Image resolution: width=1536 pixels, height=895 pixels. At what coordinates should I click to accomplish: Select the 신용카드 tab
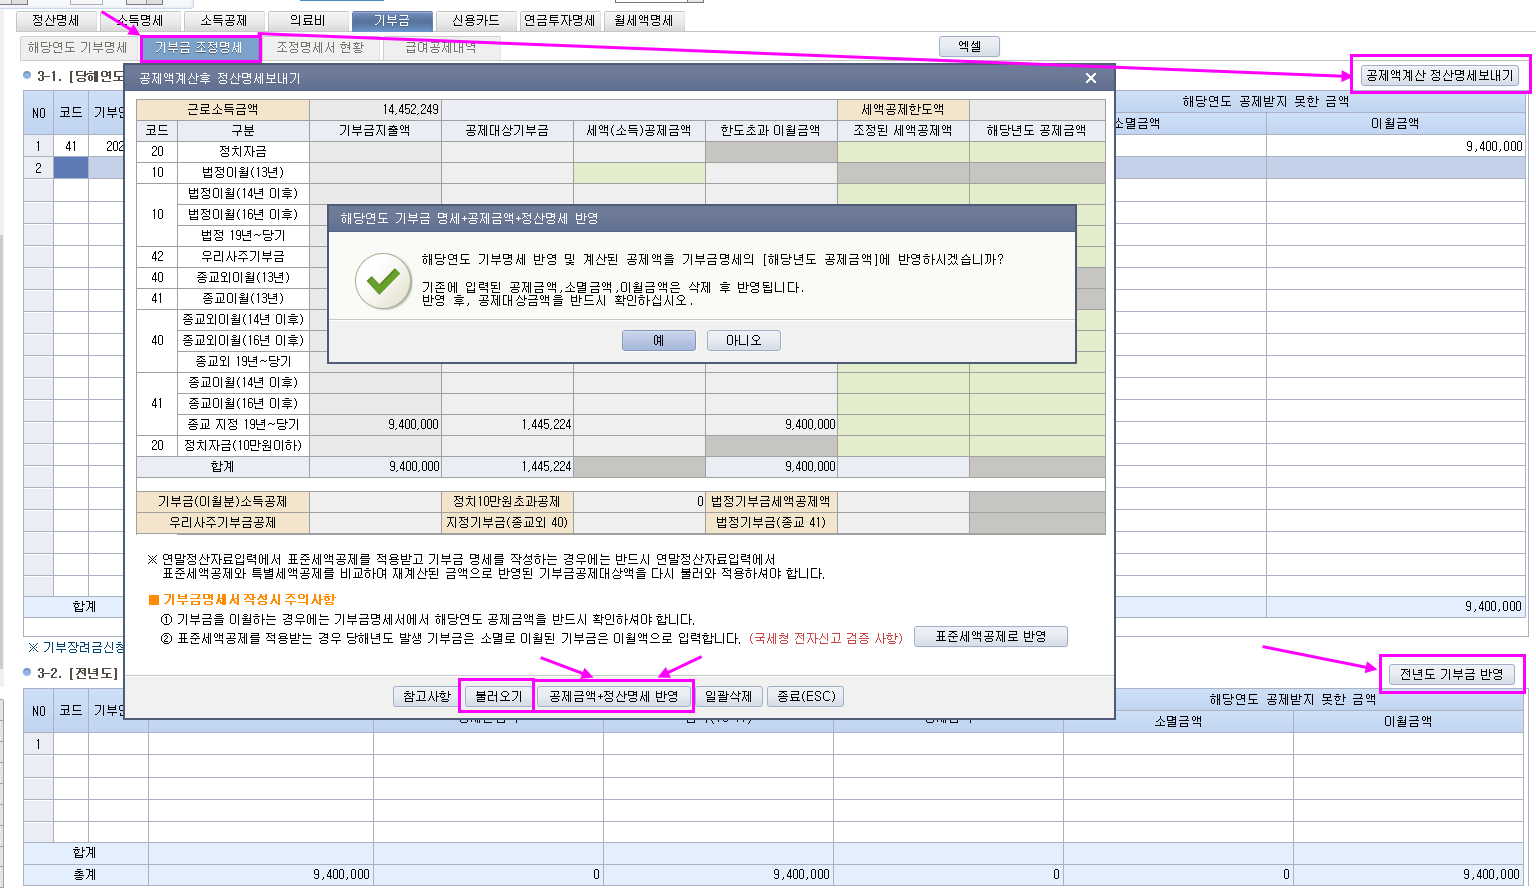(x=475, y=20)
